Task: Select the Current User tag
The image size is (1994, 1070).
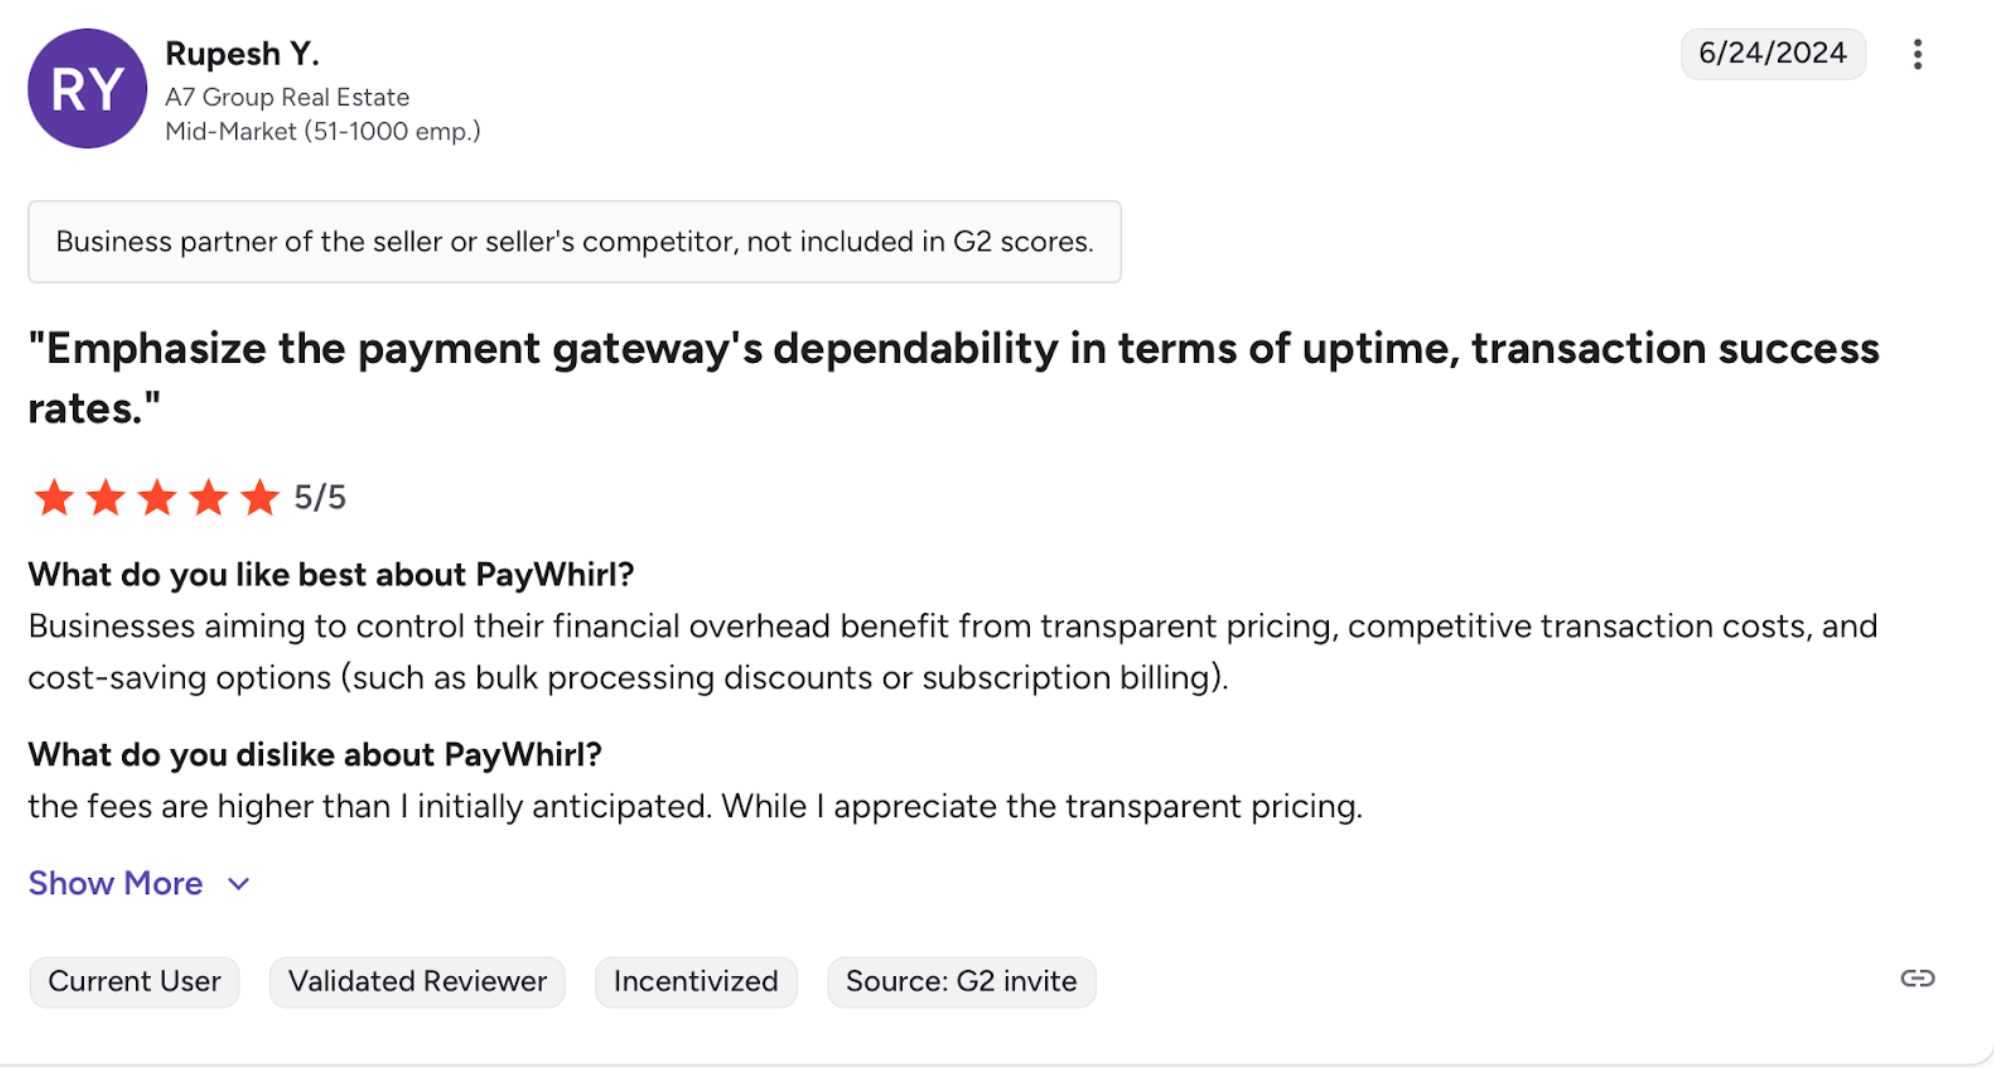Action: click(x=134, y=981)
